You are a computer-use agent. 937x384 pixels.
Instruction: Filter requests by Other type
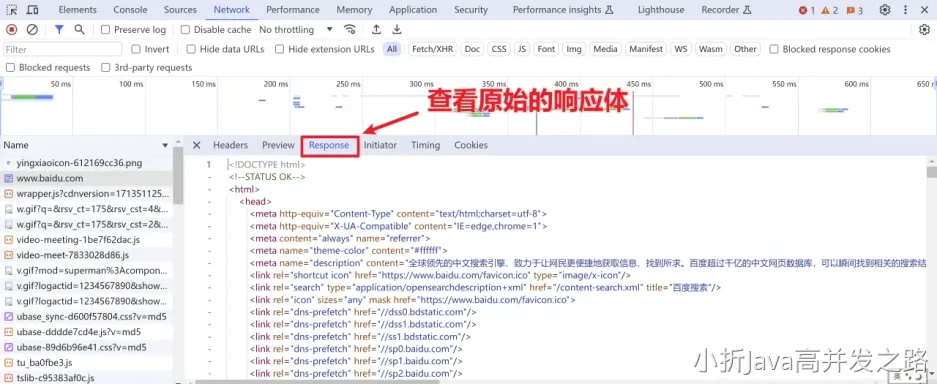click(x=745, y=49)
